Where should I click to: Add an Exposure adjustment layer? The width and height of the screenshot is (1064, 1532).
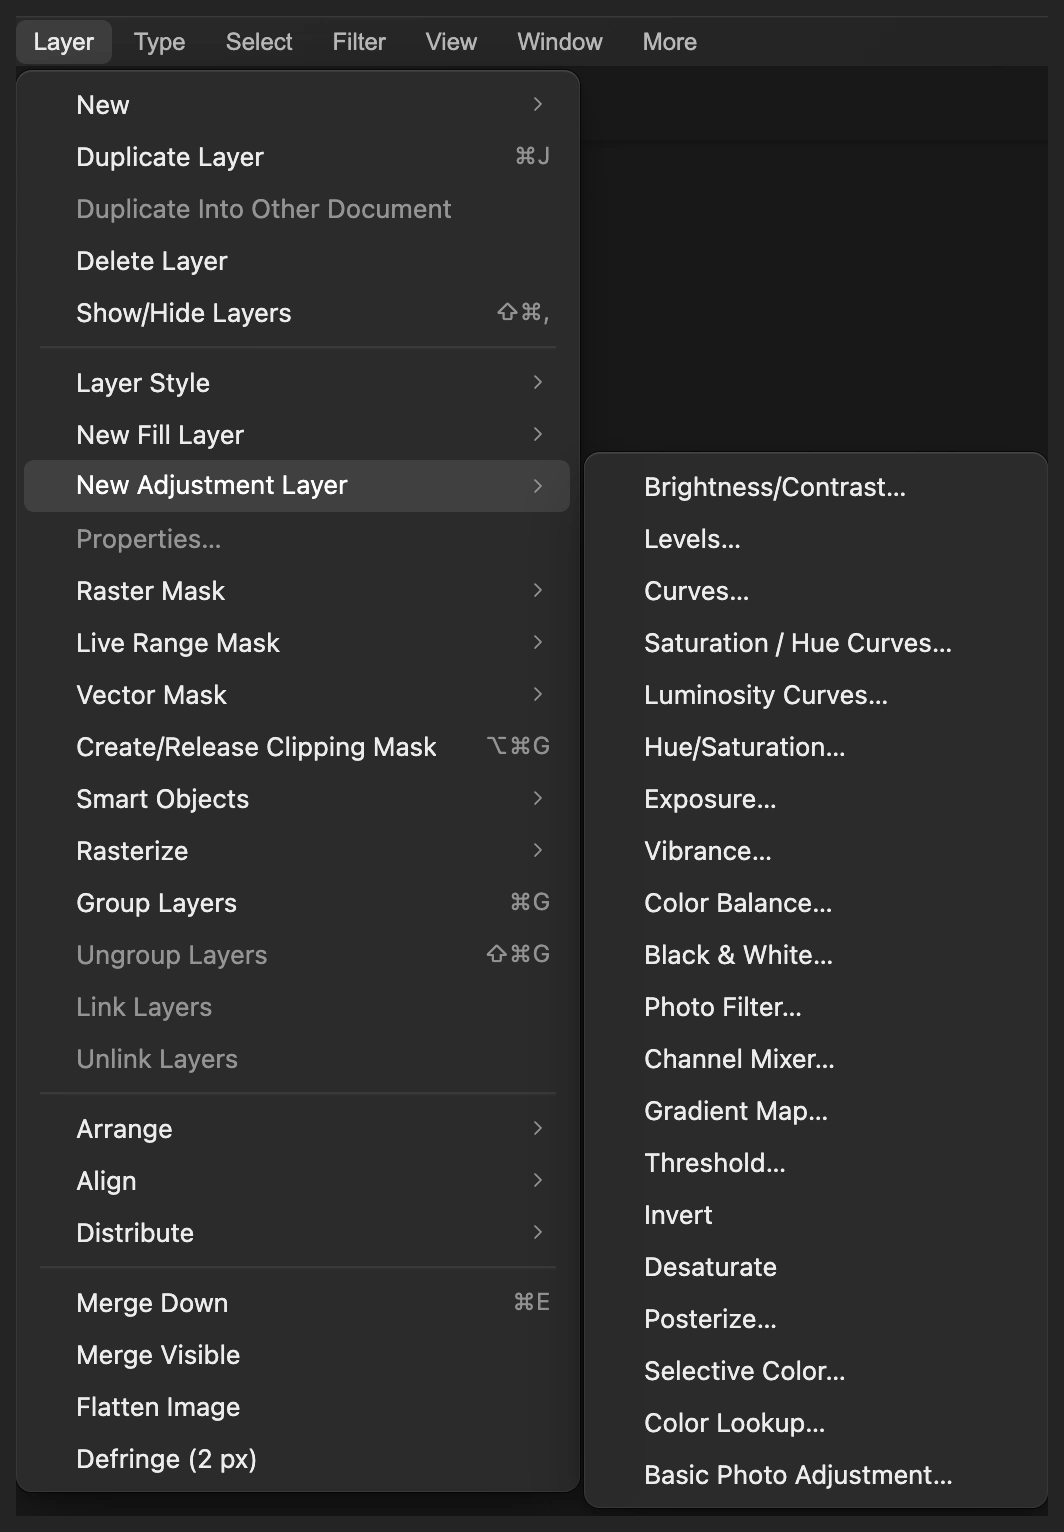point(815,799)
